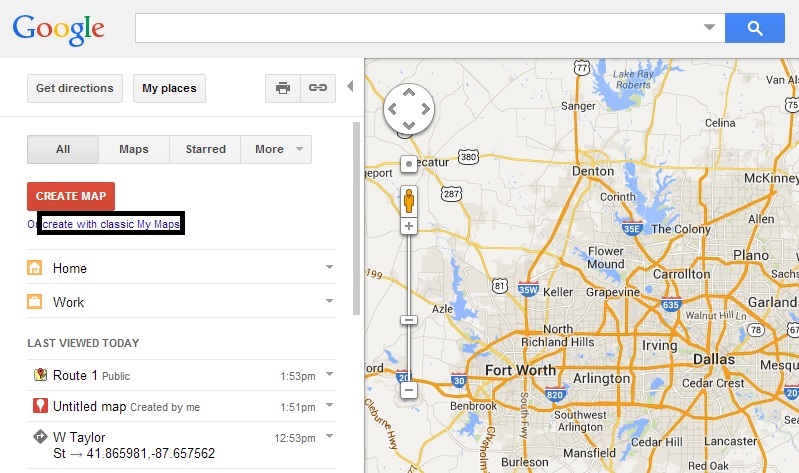Expand Route 1 row options arrow
The height and width of the screenshot is (473, 799).
tap(330, 374)
